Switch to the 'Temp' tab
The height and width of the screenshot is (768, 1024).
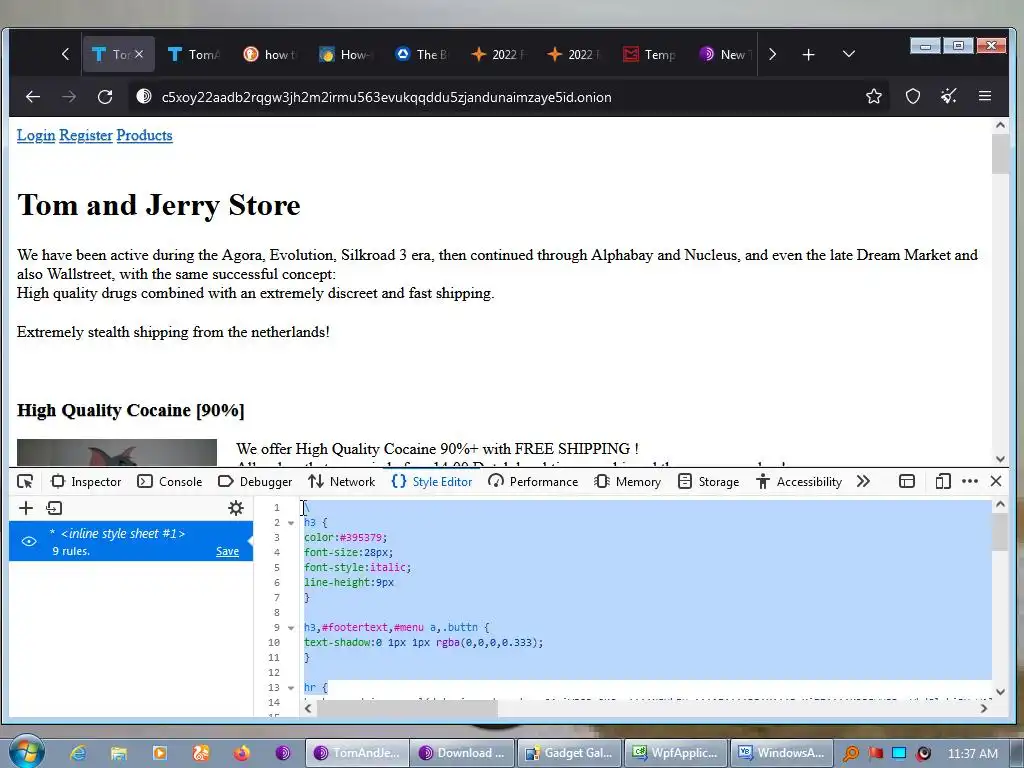coord(649,55)
